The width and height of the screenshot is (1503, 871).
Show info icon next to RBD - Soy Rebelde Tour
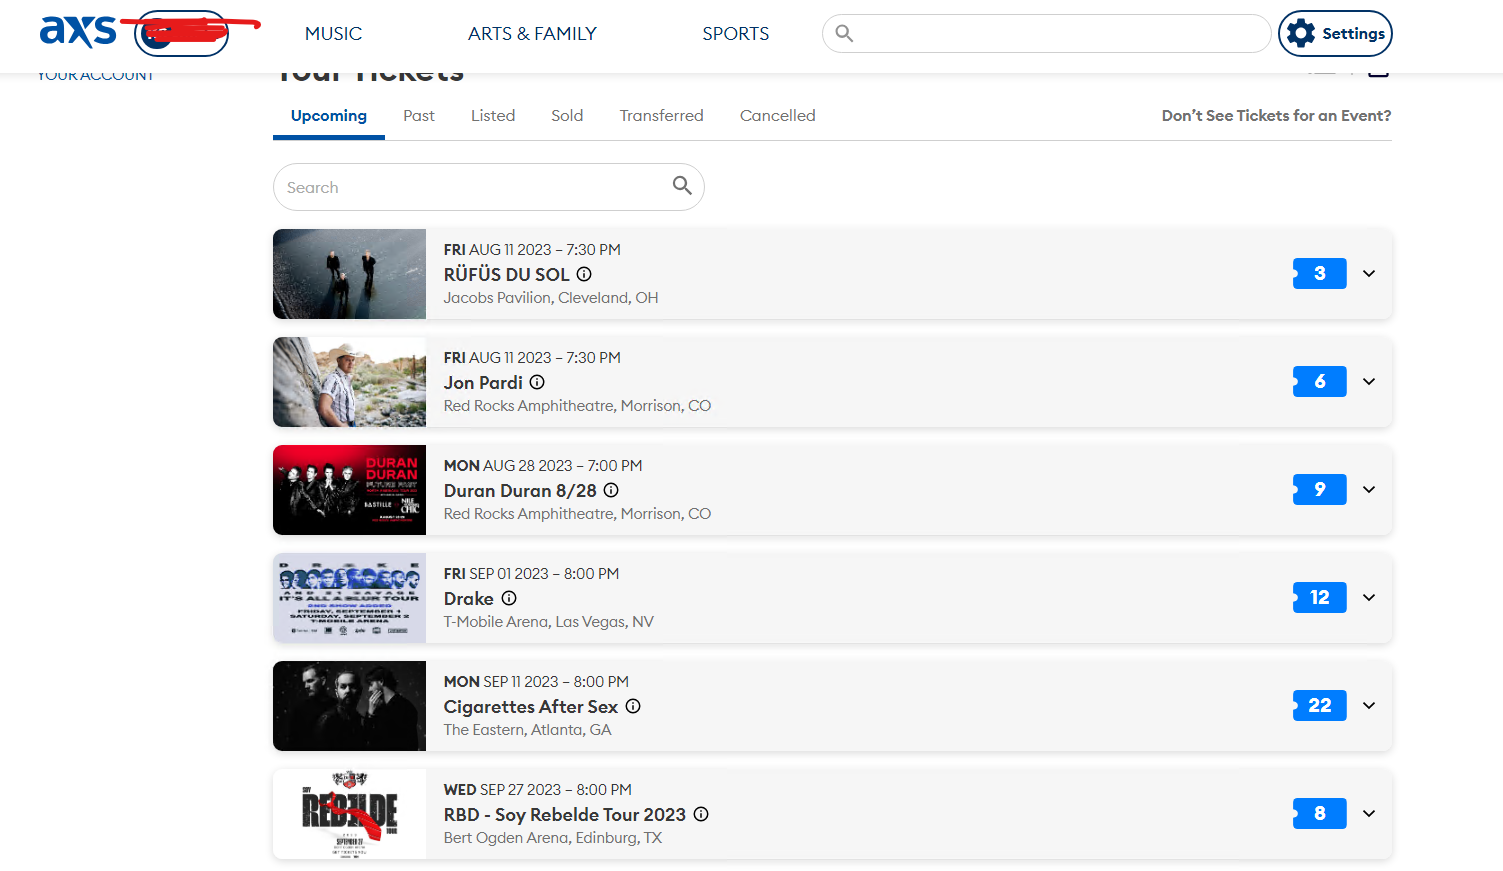[701, 814]
